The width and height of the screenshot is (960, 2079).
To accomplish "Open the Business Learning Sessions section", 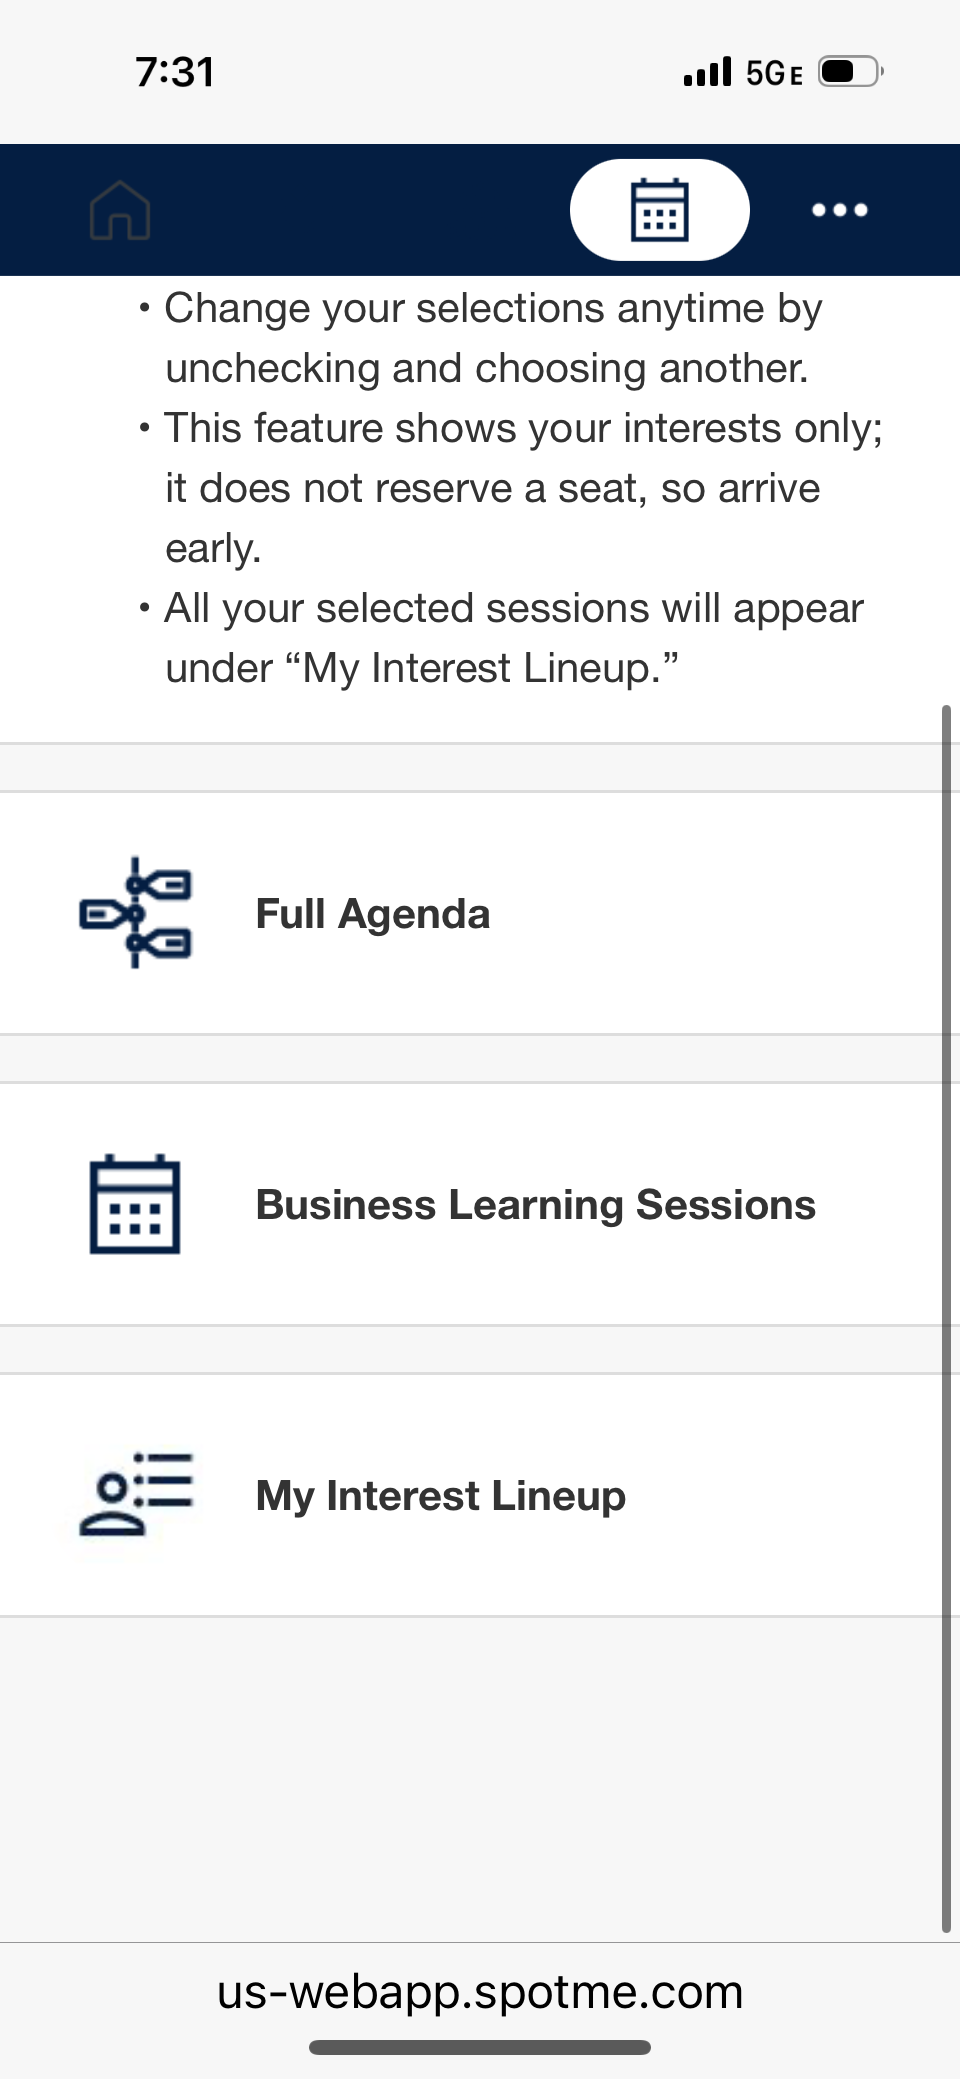I will click(535, 1205).
